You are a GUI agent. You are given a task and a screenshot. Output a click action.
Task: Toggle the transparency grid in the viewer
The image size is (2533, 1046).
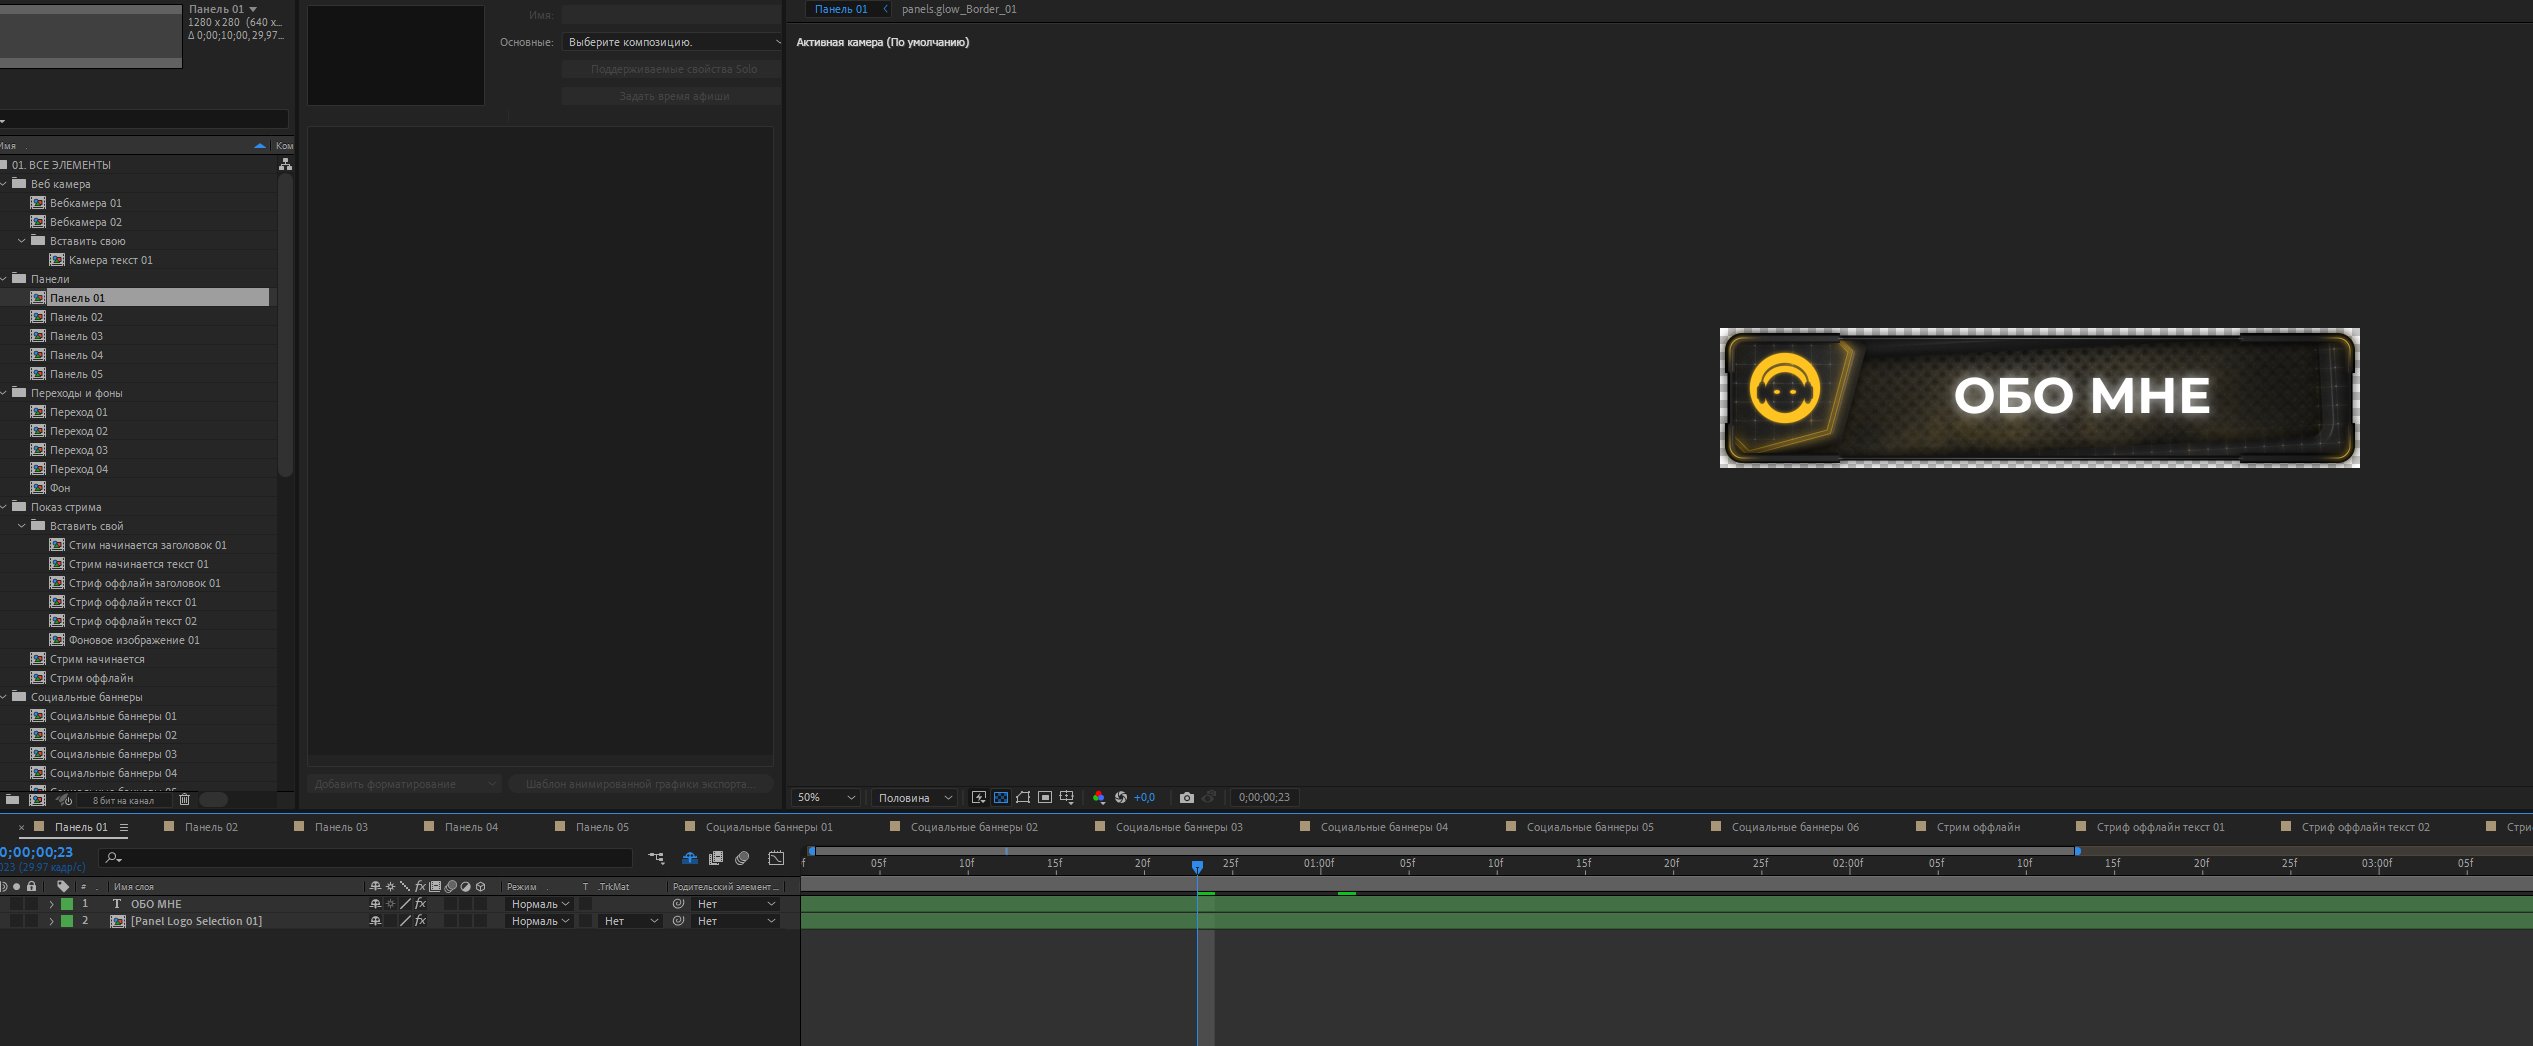[x=1001, y=798]
